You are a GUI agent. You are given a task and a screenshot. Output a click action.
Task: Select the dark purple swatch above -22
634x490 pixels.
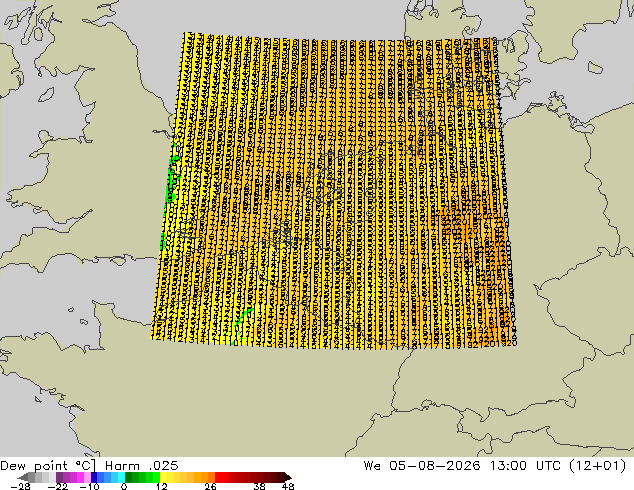[x=59, y=477]
